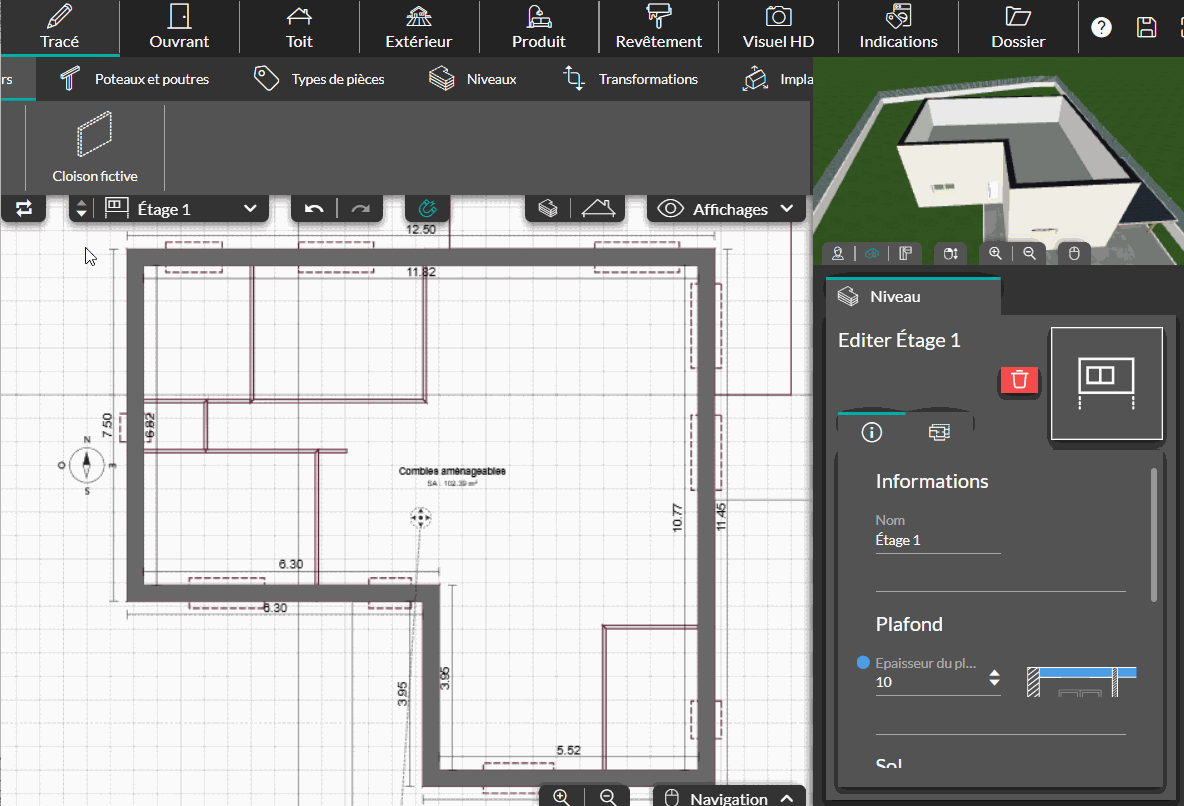Click the Plafond section heading

point(908,624)
